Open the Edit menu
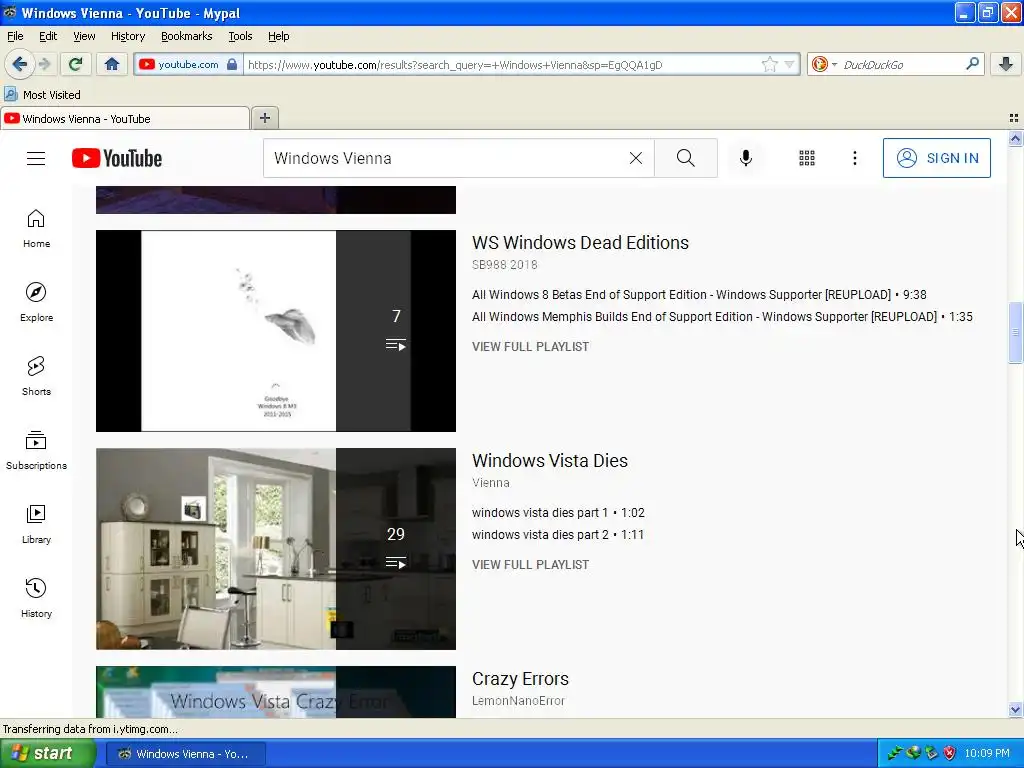This screenshot has width=1024, height=768. point(48,36)
